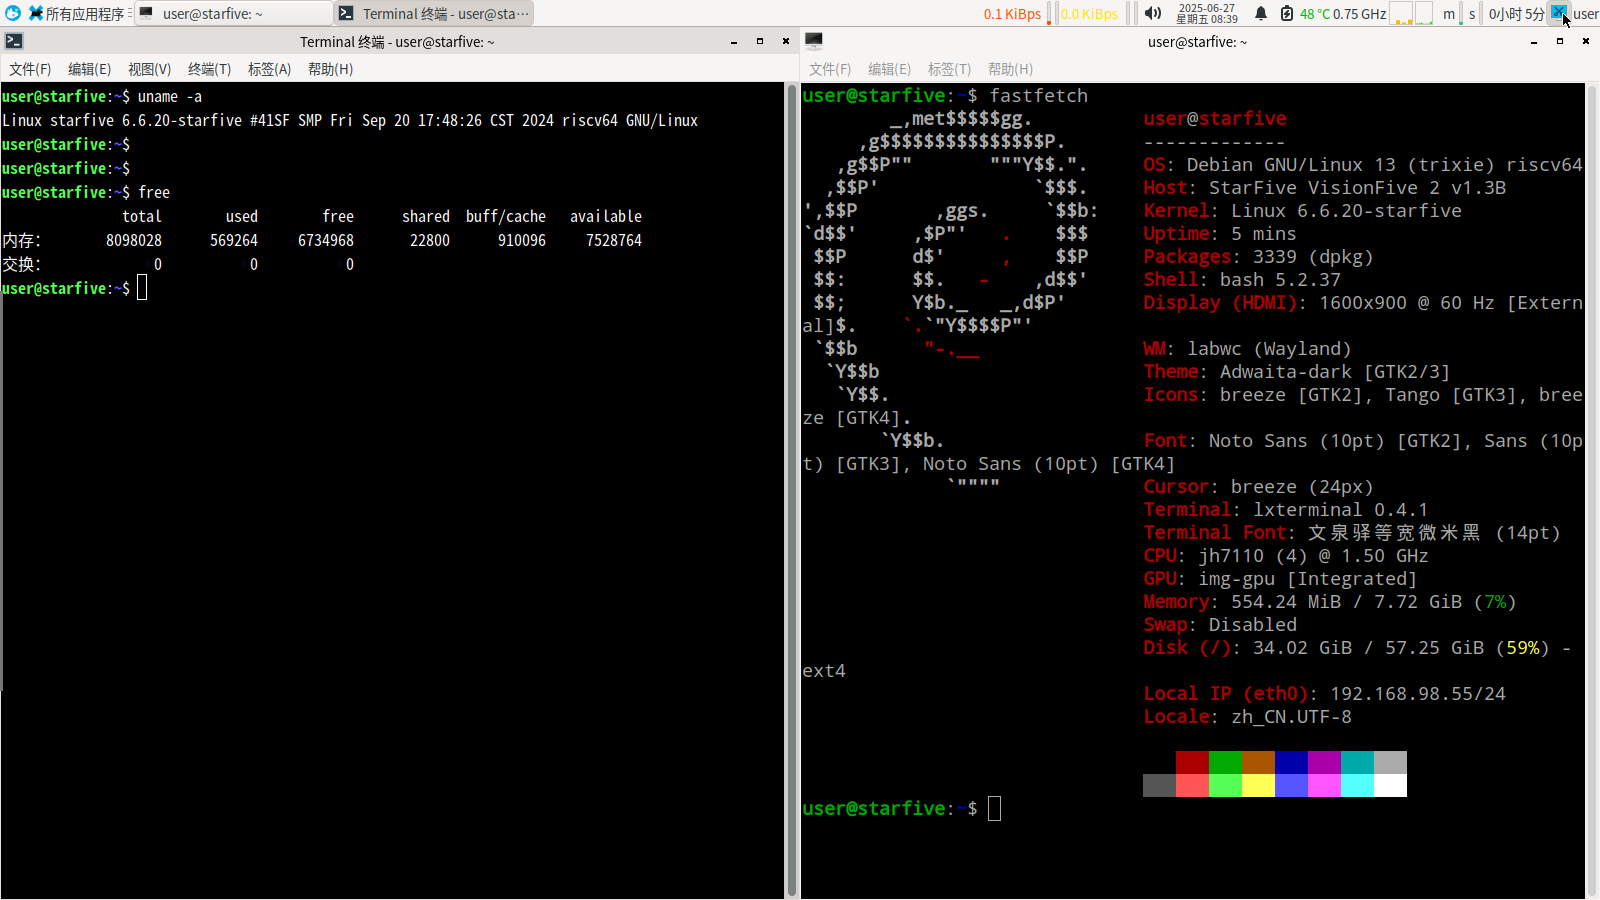The image size is (1600, 900).
Task: Click the 'fastfetch' command text
Action: (1039, 96)
